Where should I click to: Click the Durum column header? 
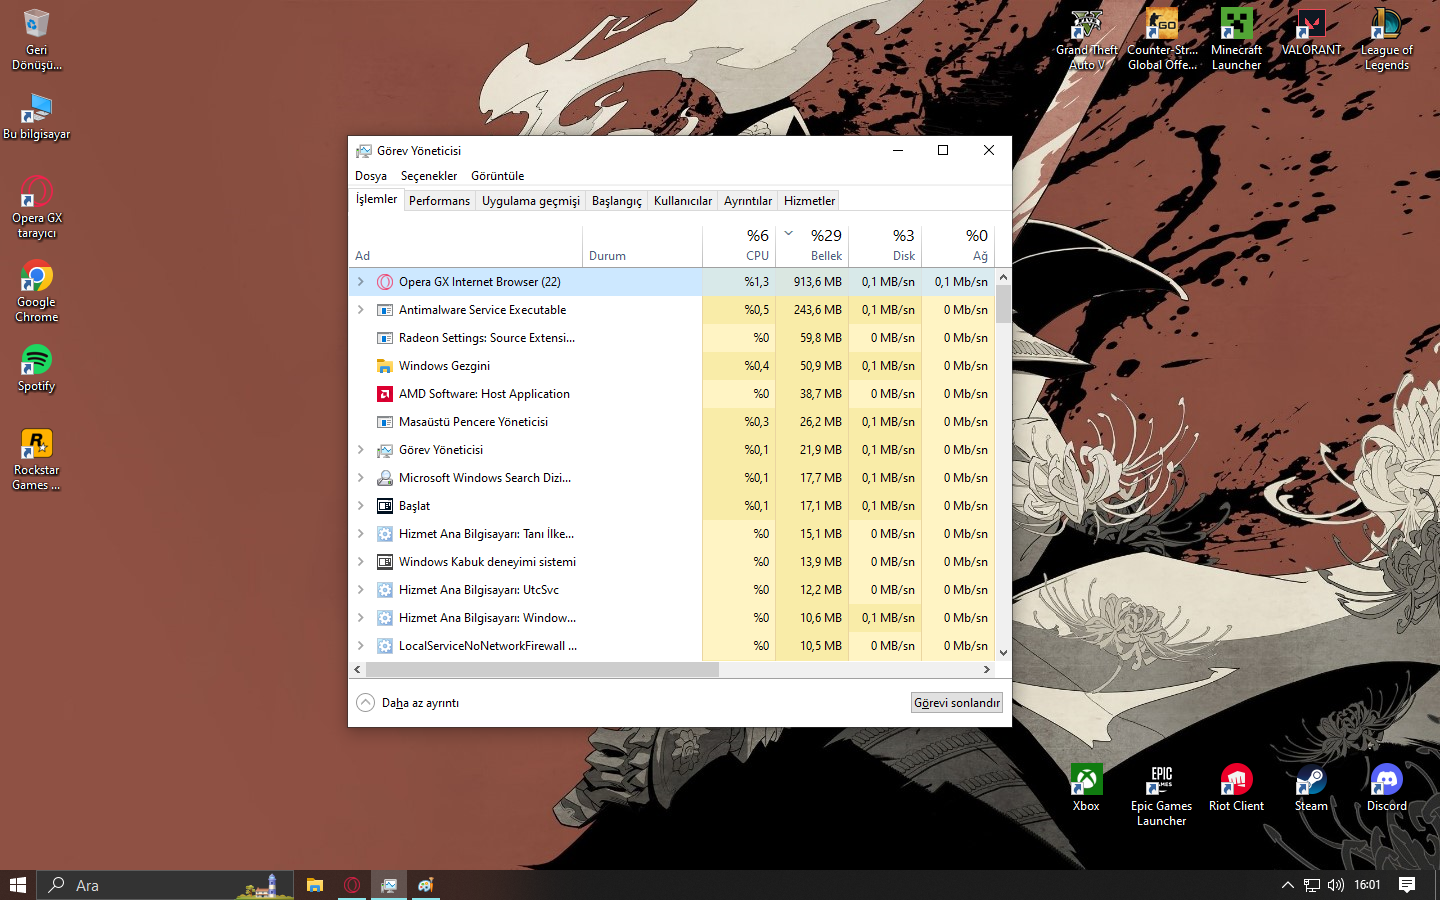643,245
